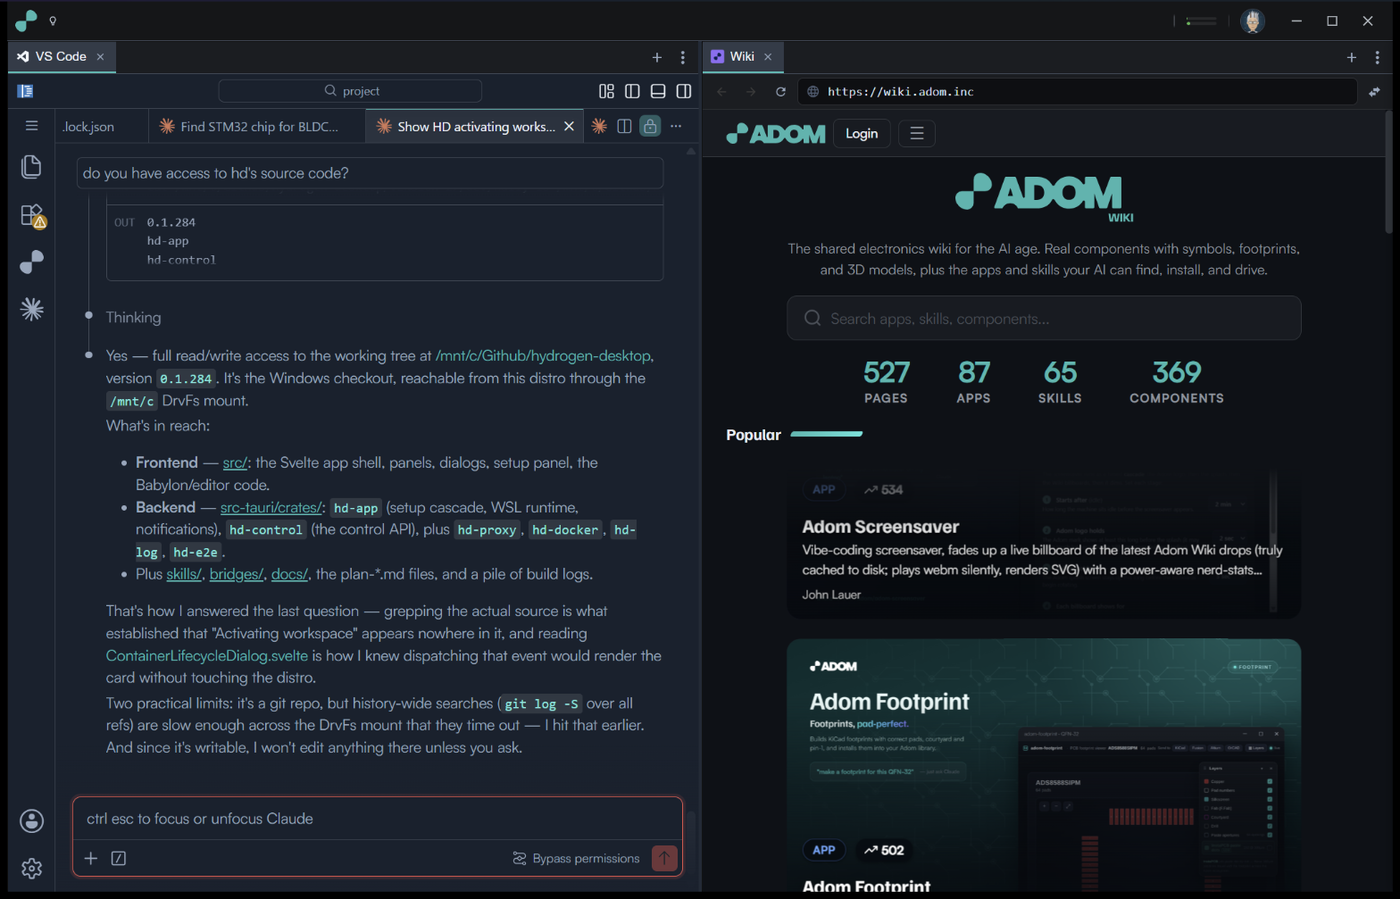Viewport: 1400px width, 899px height.
Task: Switch to the VS Code pane tab
Action: click(x=61, y=57)
